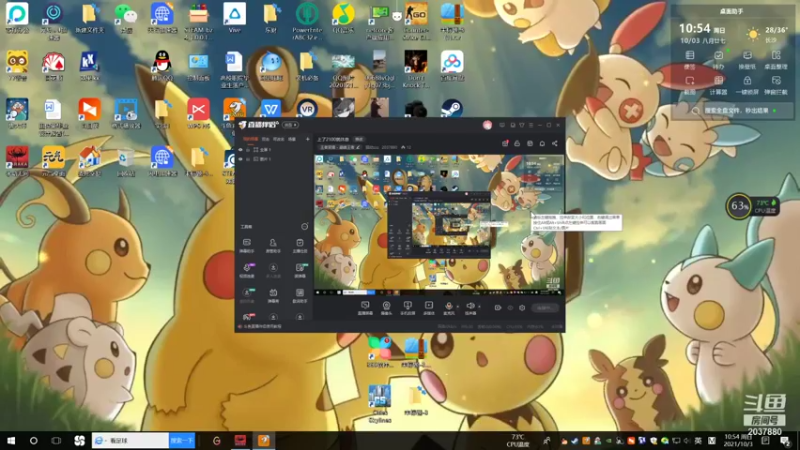Open 房管助手 tool in the toolbox

(x=273, y=245)
